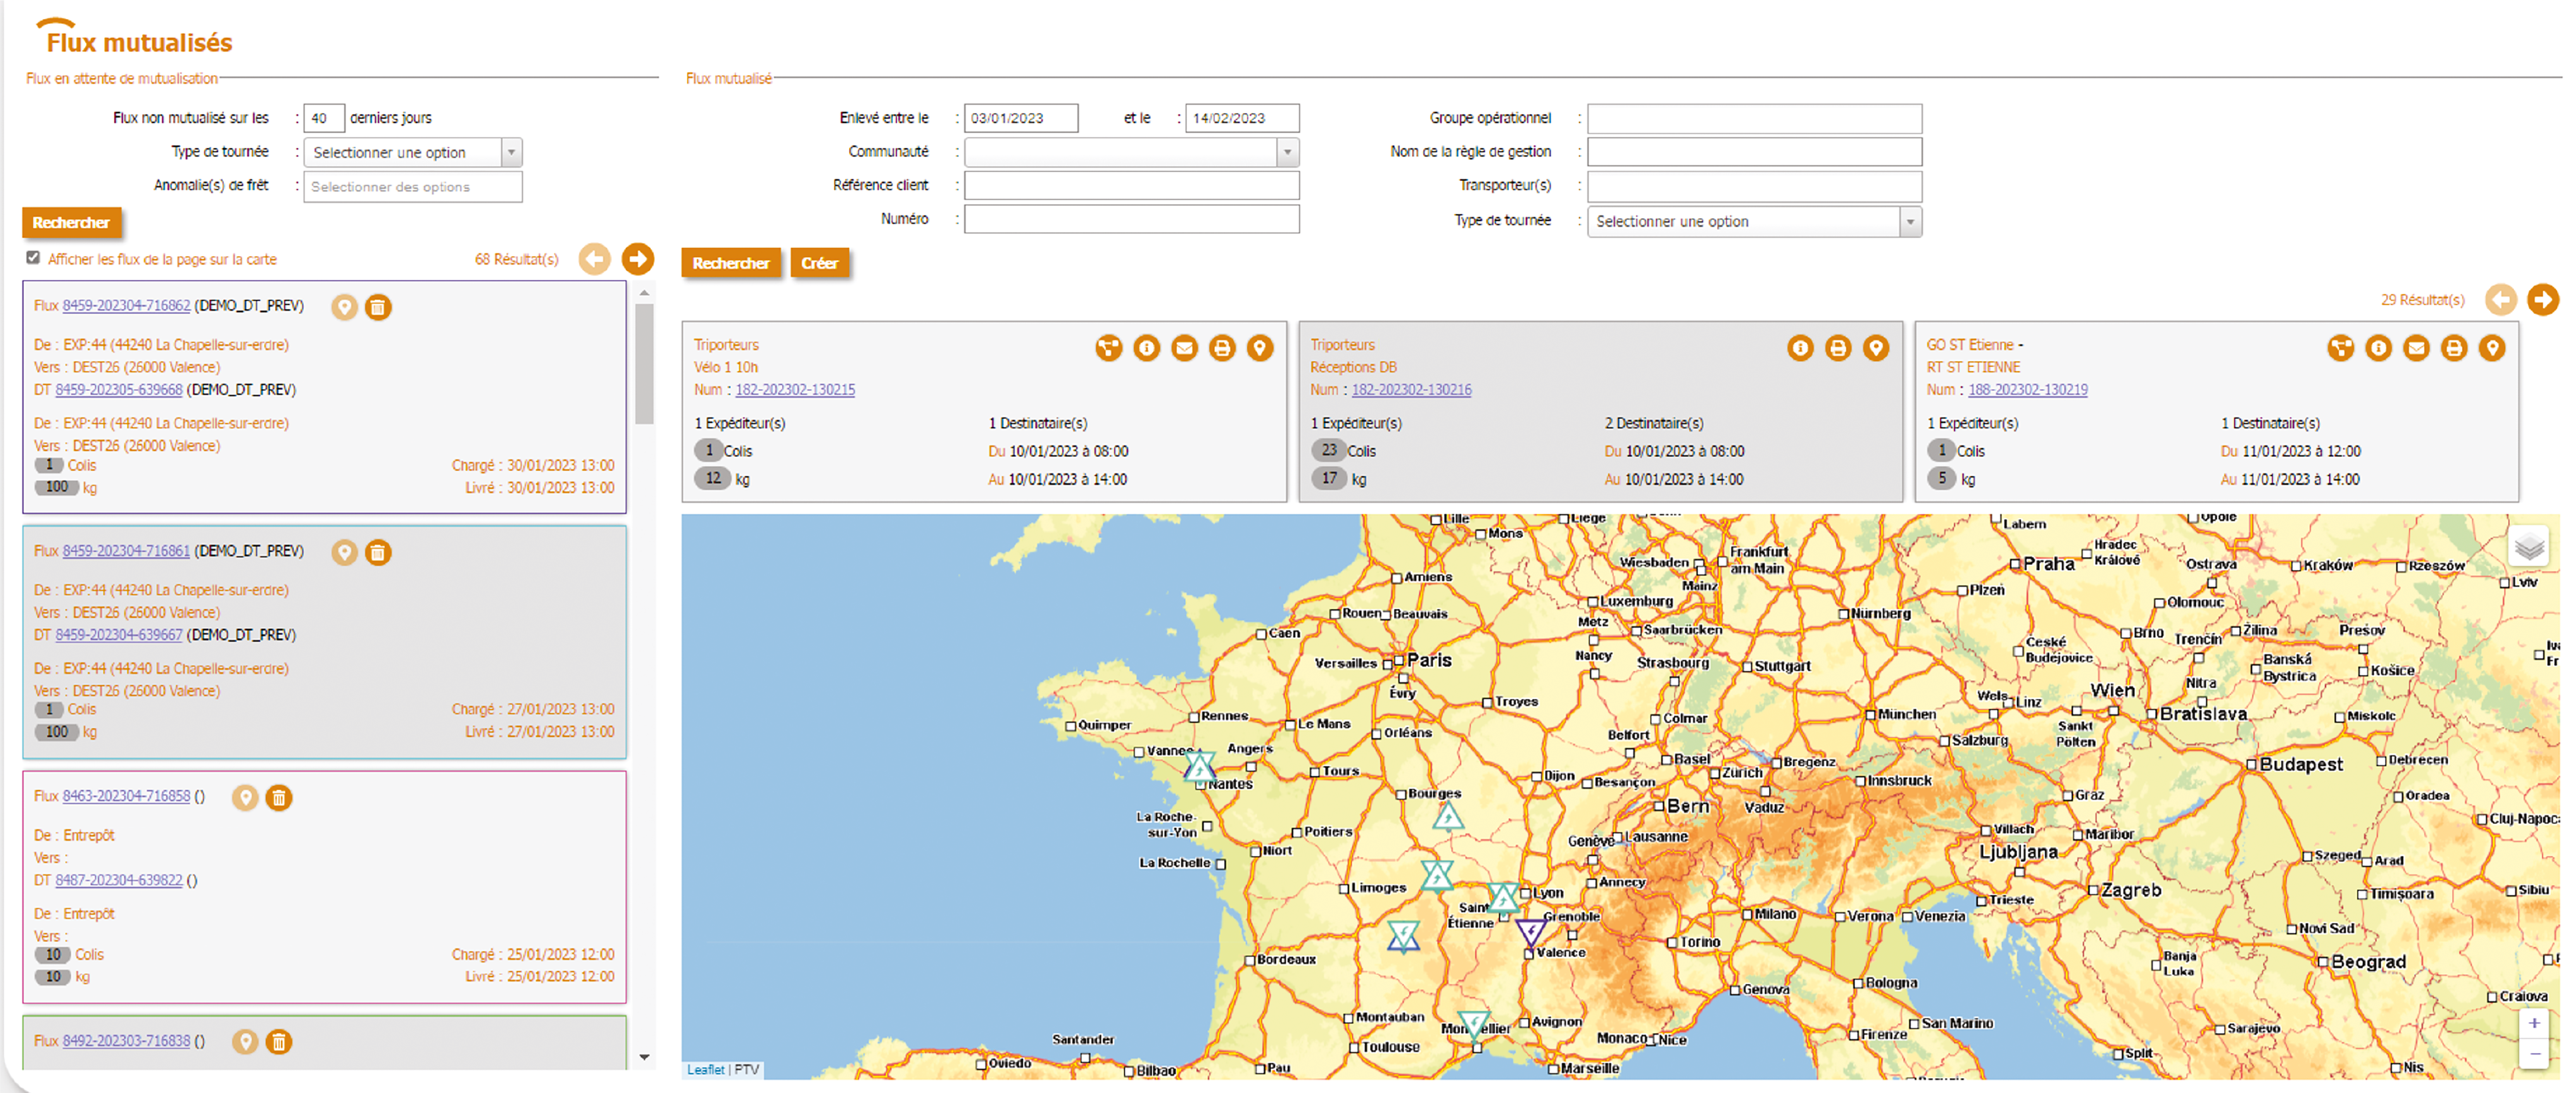
Task: Open the Communauté dropdown
Action: [x=1132, y=153]
